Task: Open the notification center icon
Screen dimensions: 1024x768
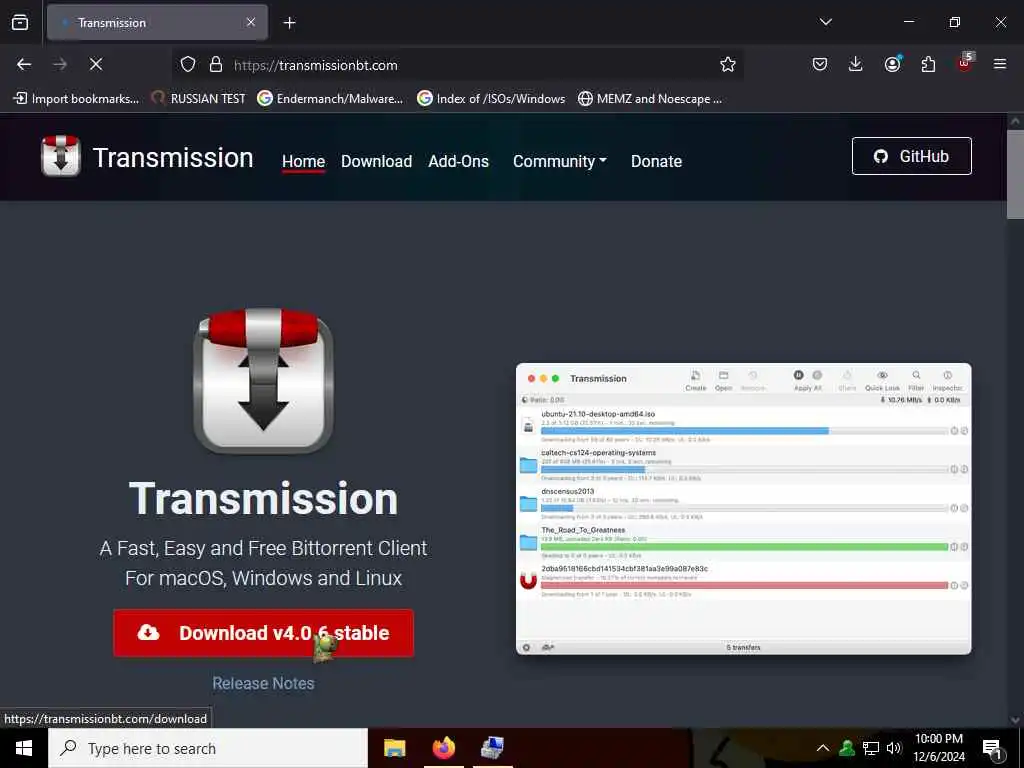Action: coord(993,749)
